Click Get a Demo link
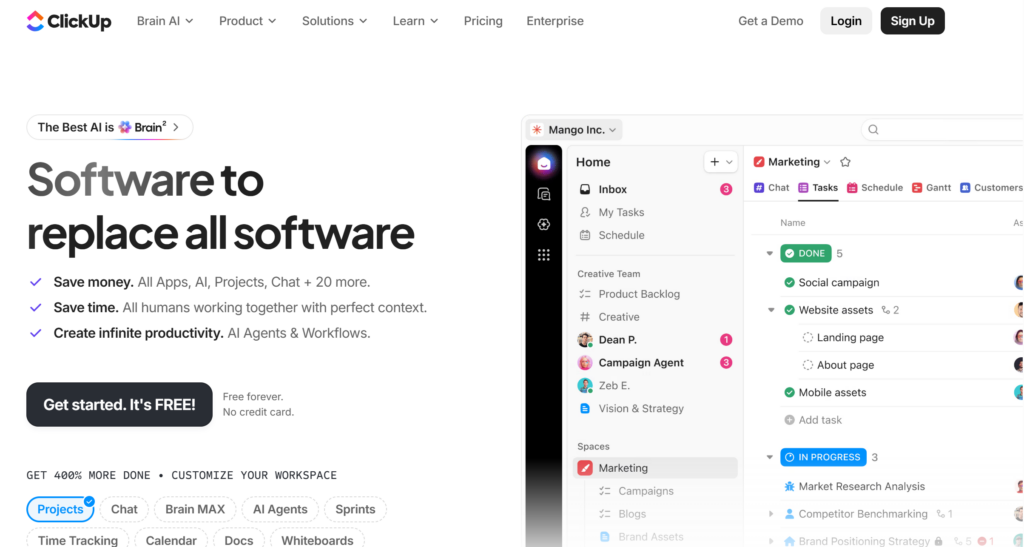This screenshot has width=1024, height=547. click(x=771, y=21)
